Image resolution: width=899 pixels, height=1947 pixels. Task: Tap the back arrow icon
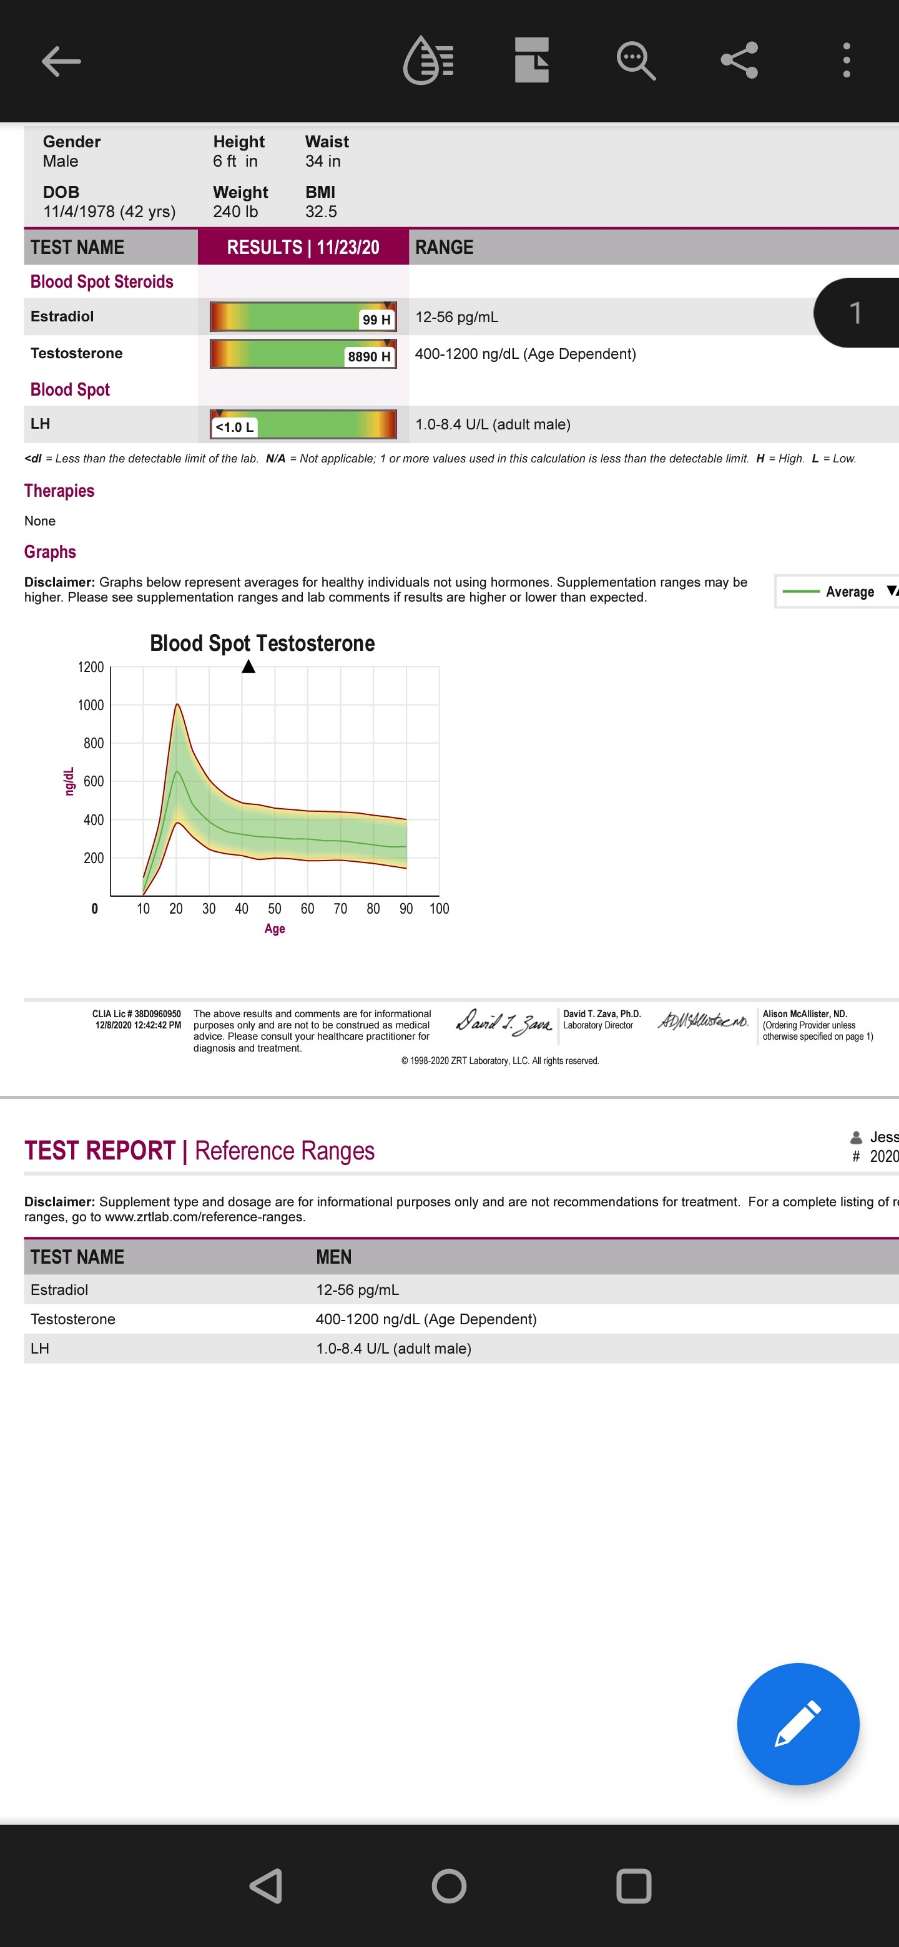click(61, 61)
